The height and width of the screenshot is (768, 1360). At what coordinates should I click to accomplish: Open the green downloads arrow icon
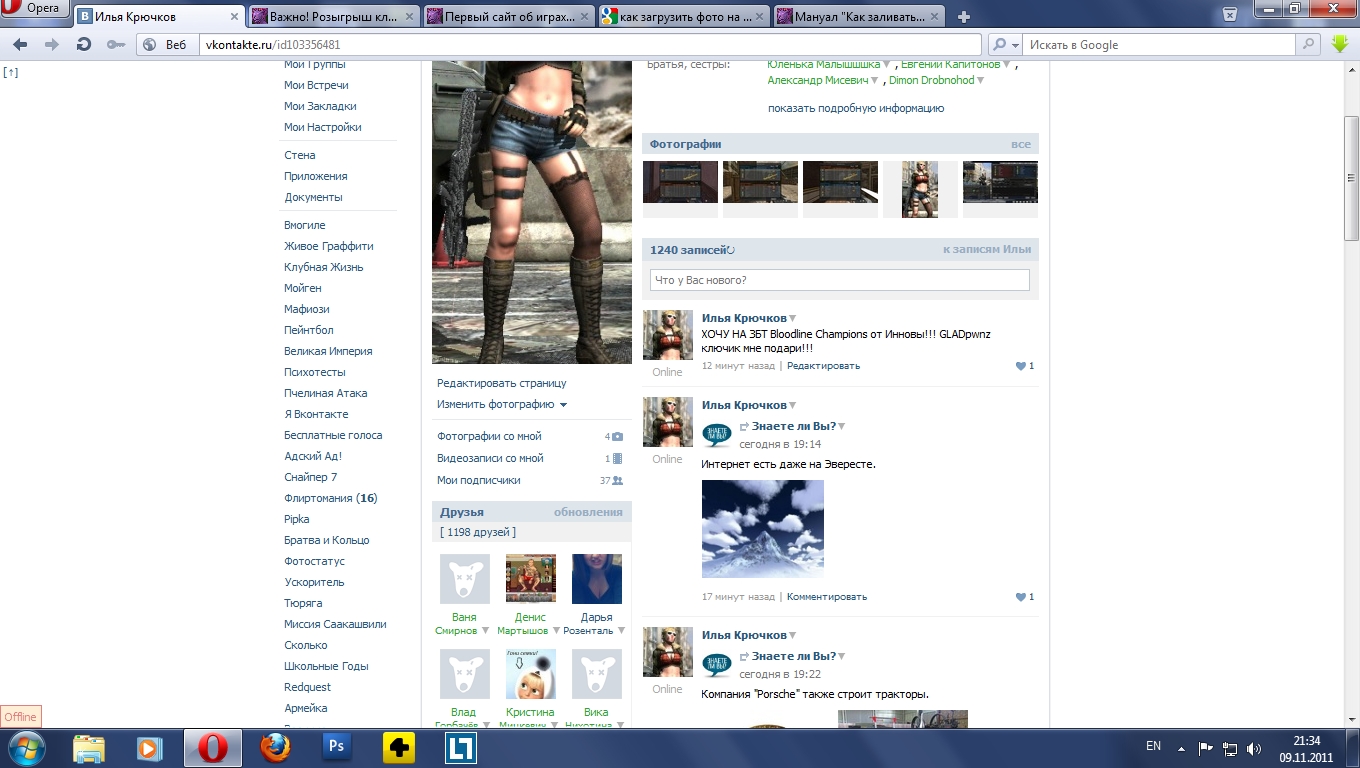pos(1340,45)
